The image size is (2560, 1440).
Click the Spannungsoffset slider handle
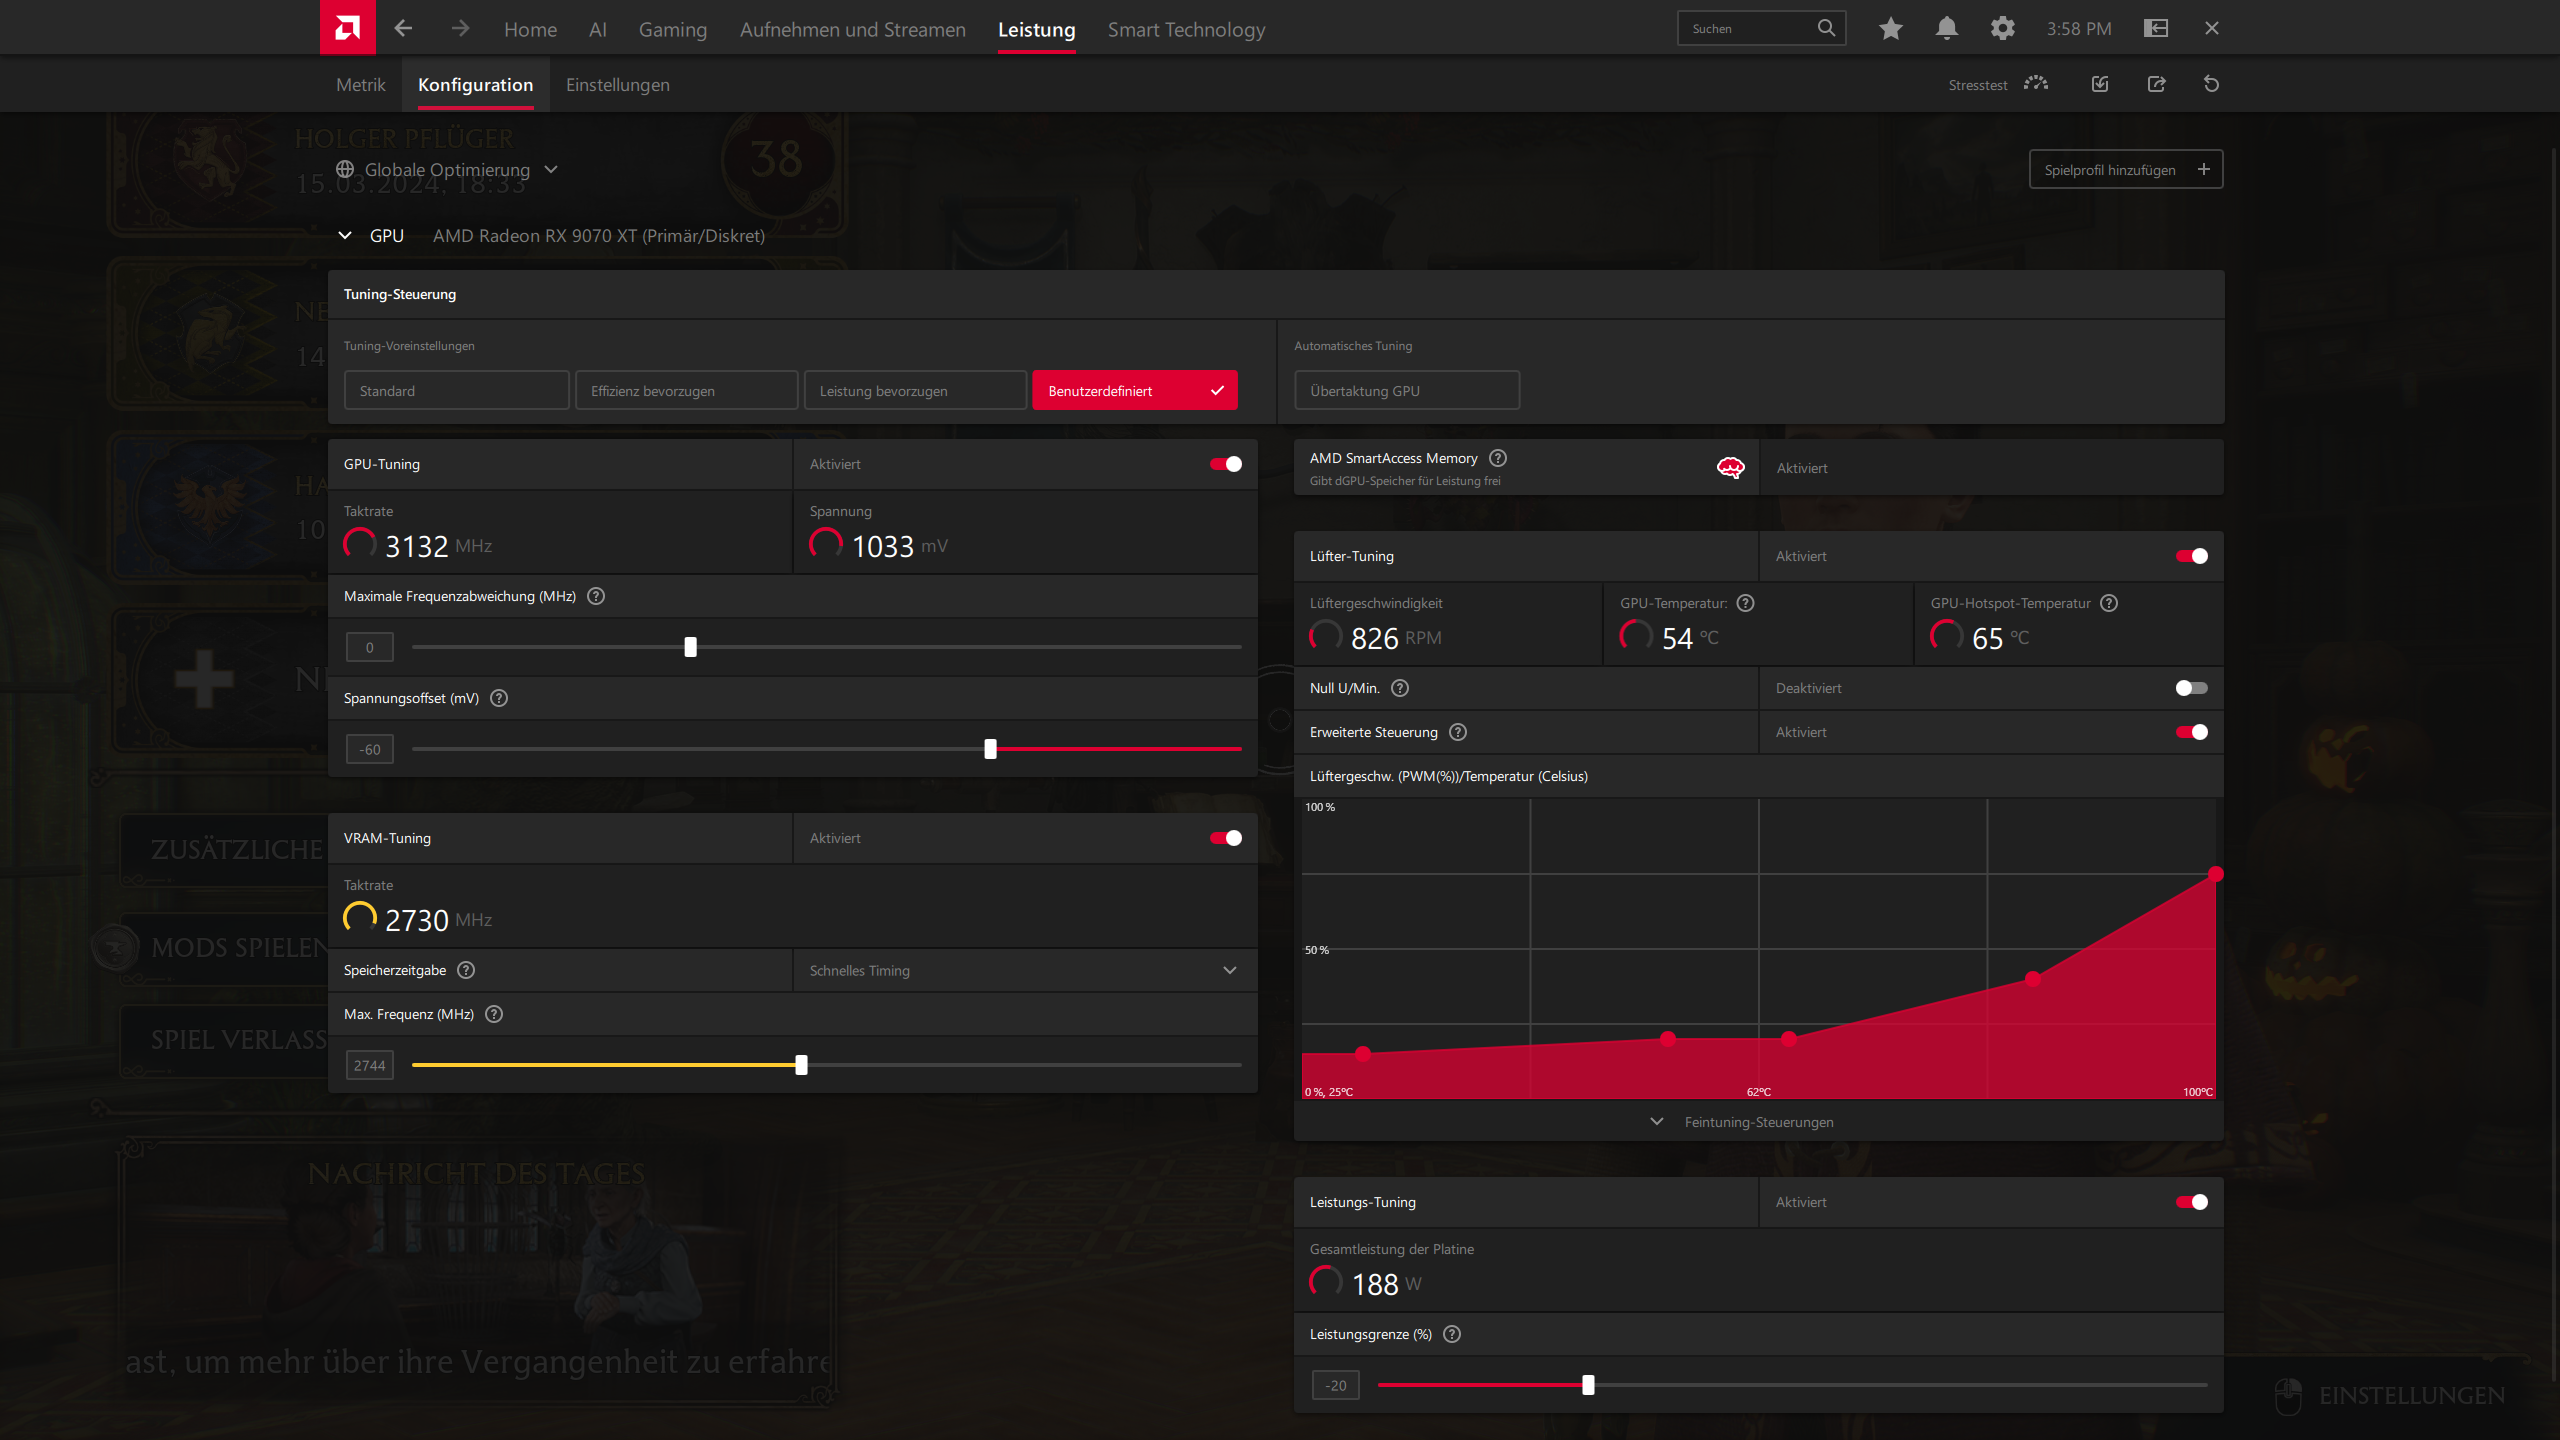990,749
